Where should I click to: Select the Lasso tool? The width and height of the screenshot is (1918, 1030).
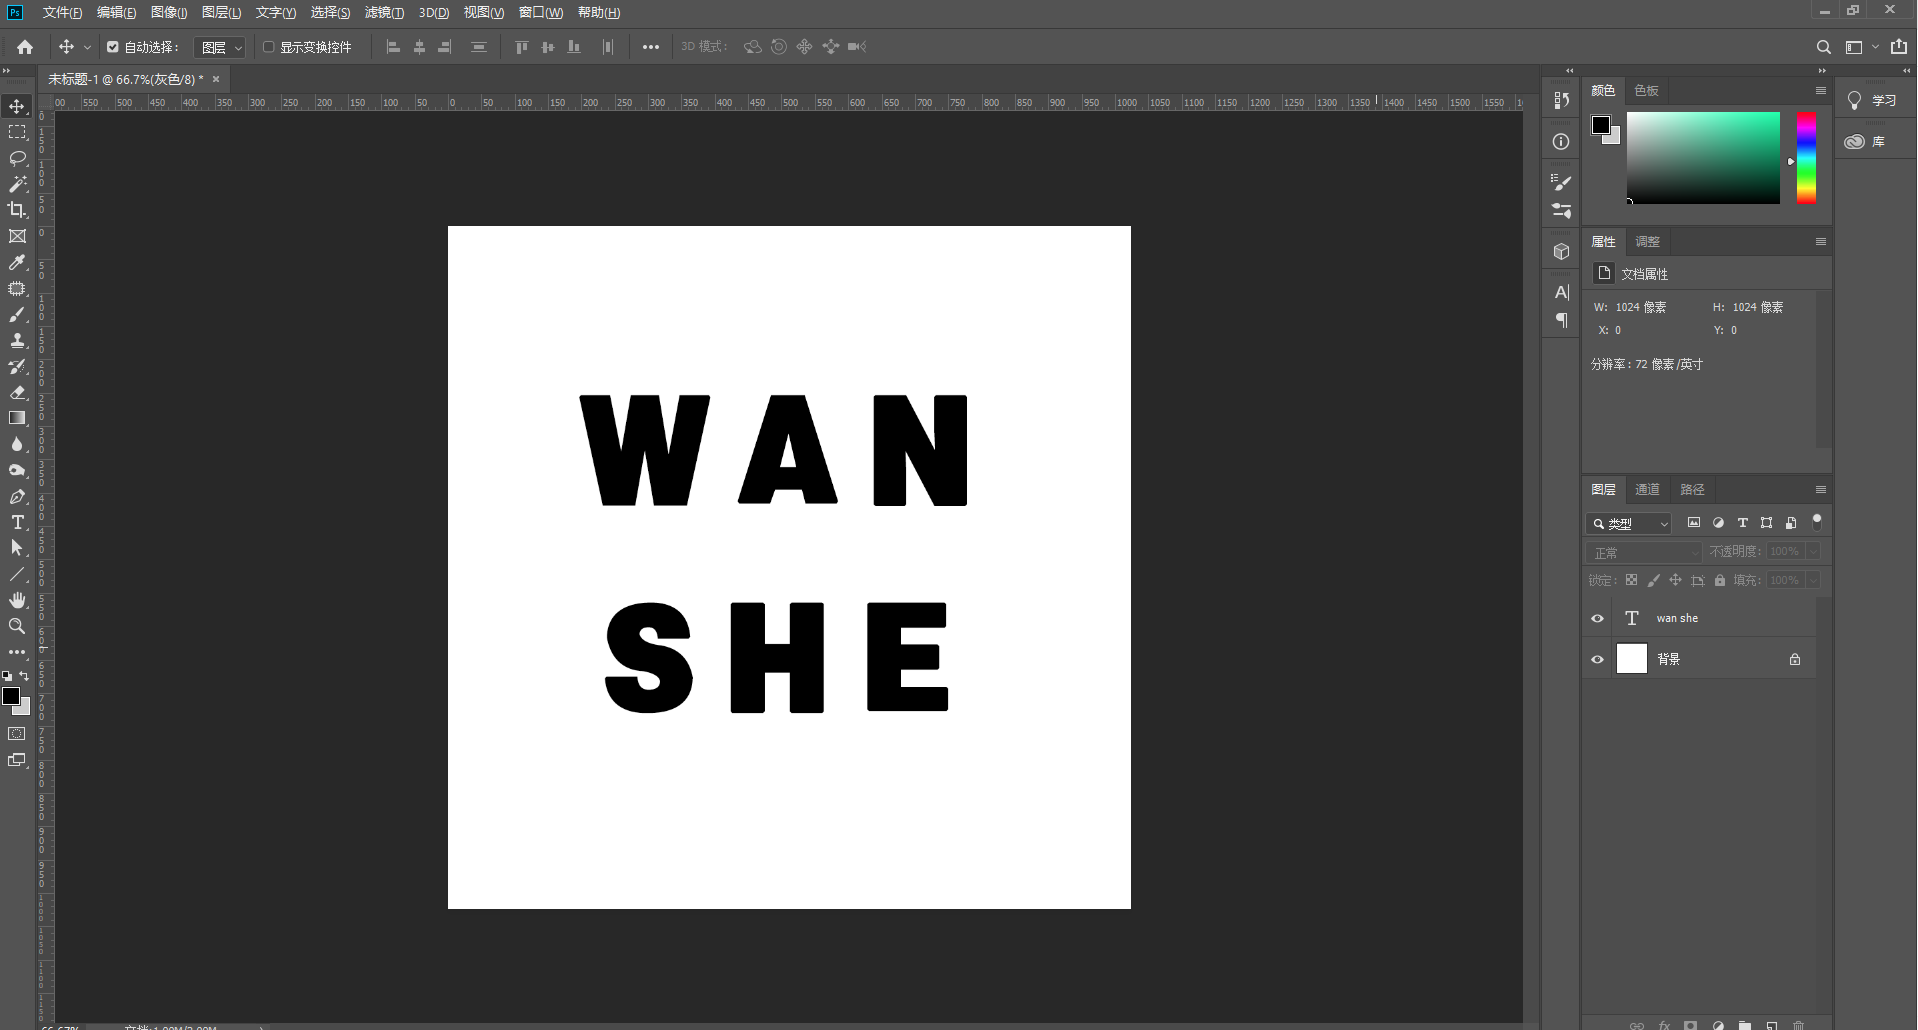pos(17,158)
